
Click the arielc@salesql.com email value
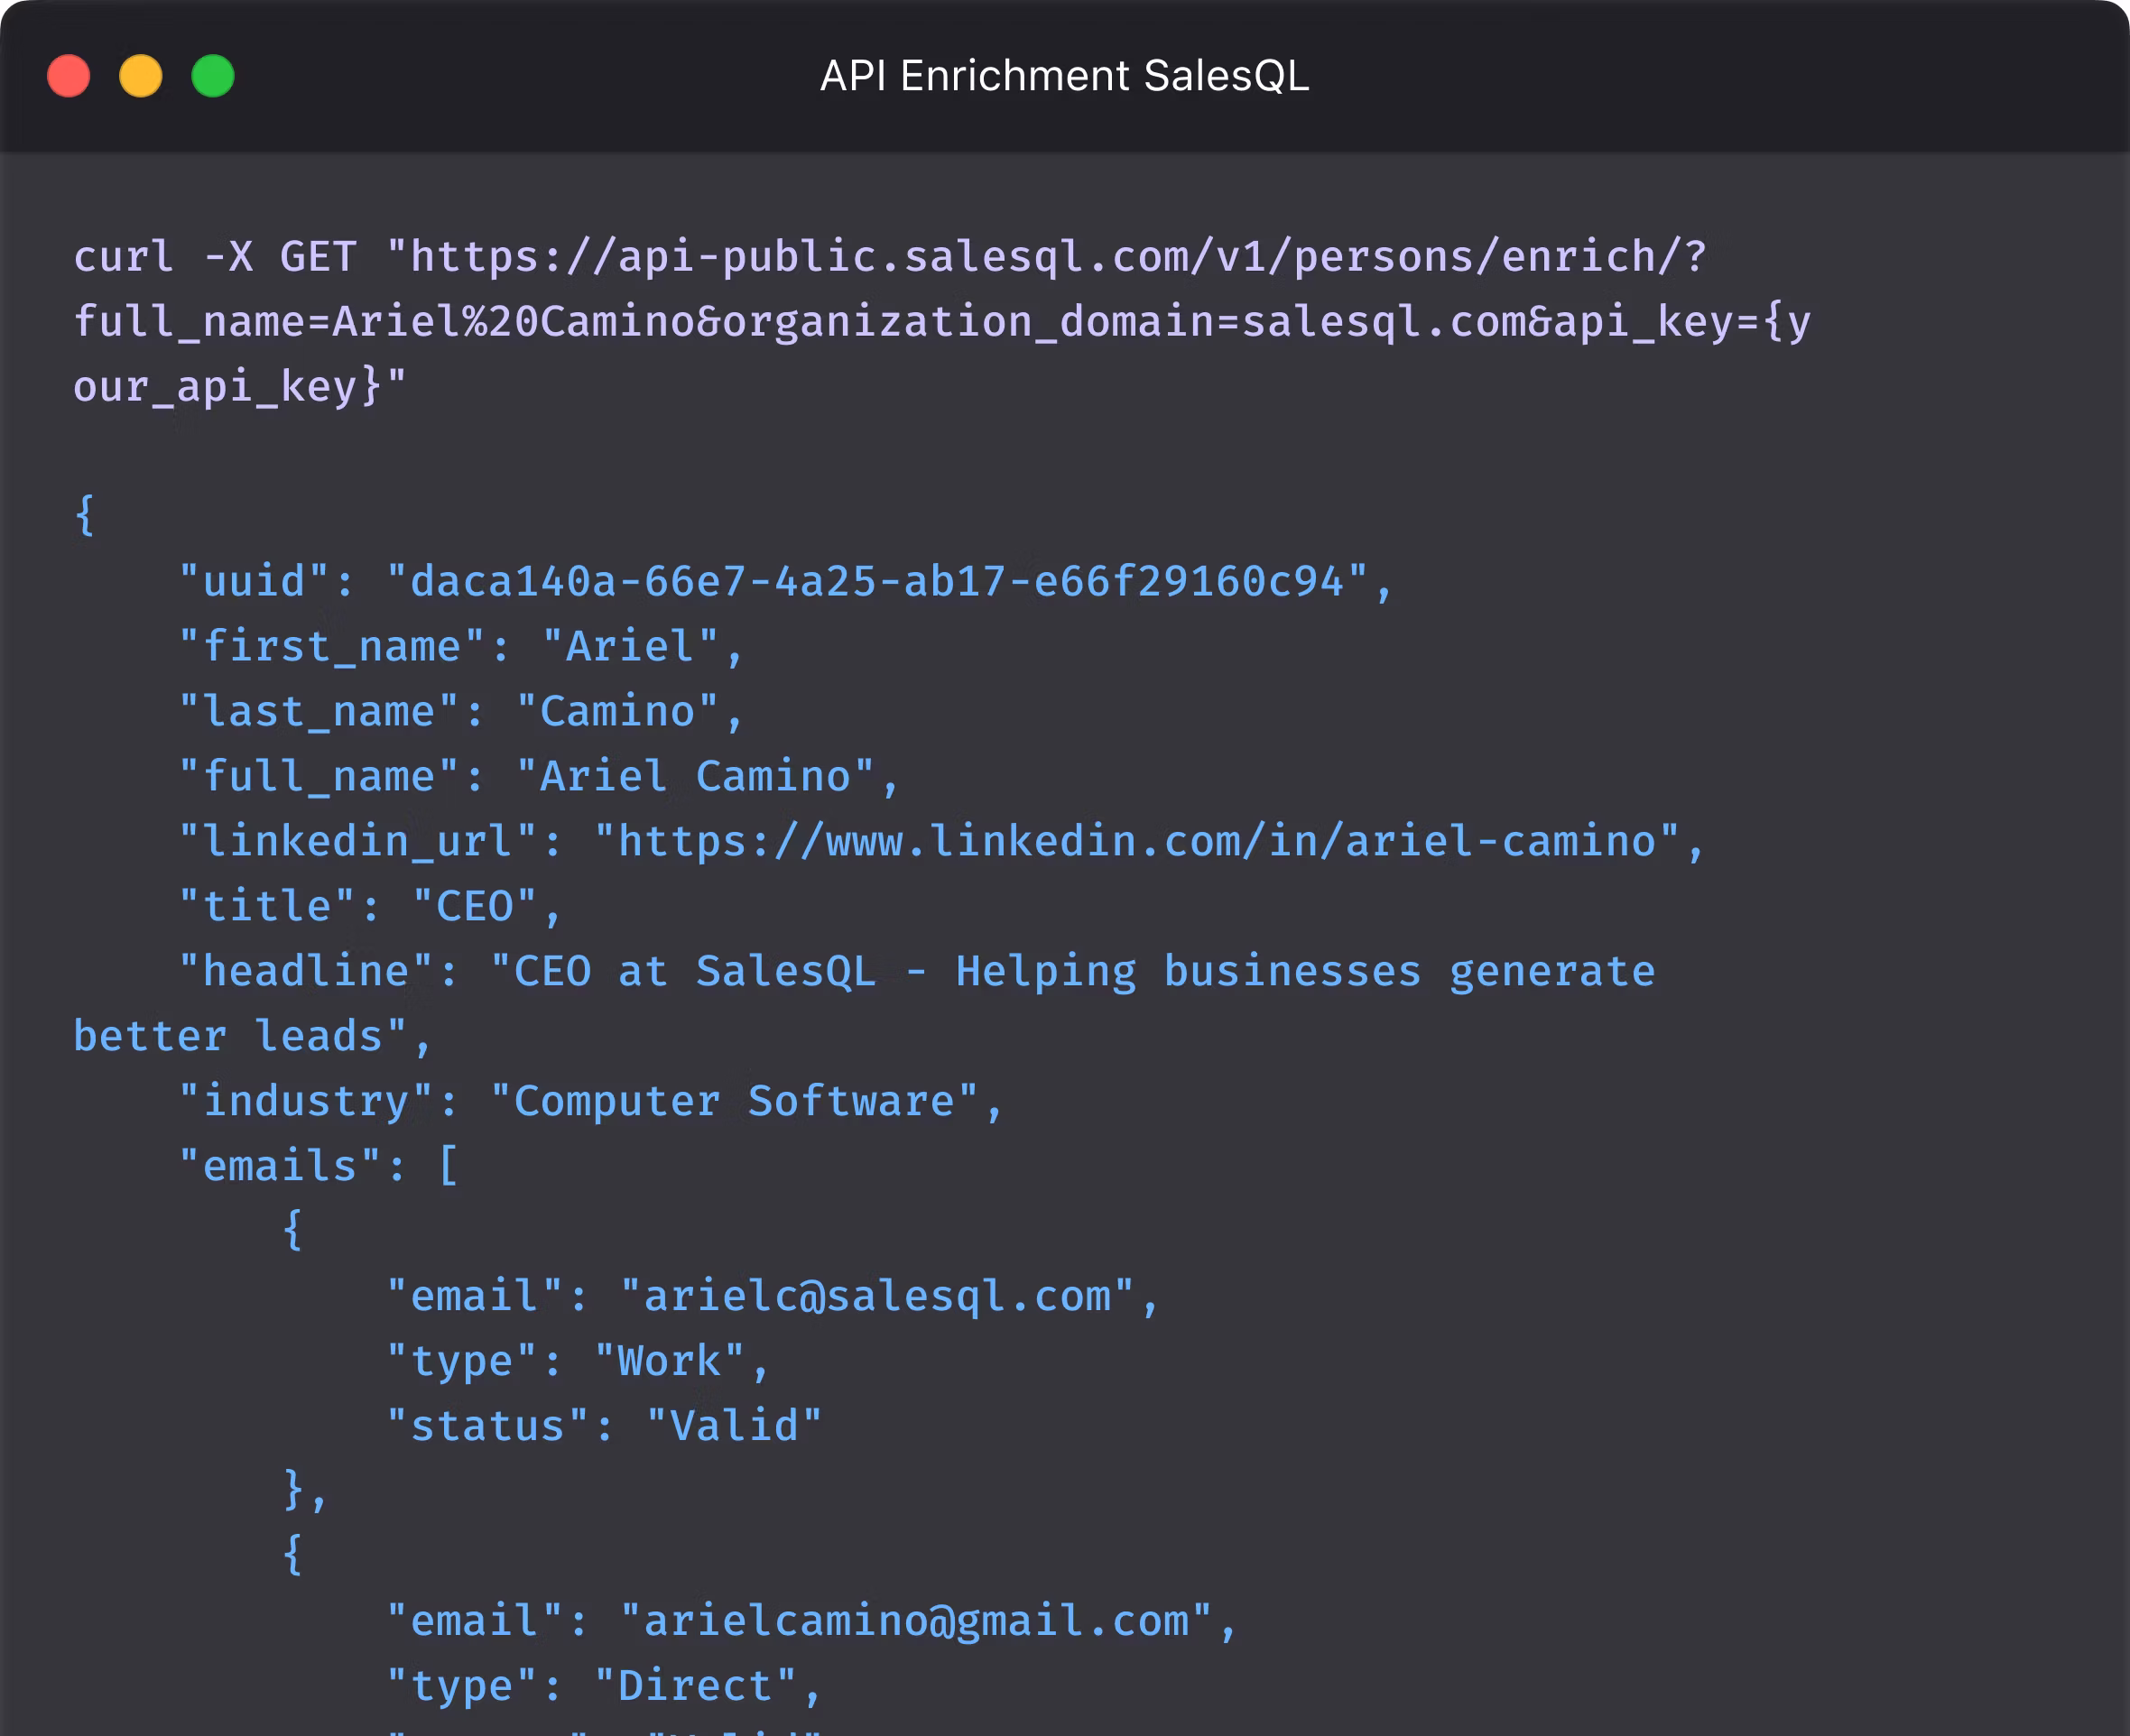click(x=876, y=1297)
